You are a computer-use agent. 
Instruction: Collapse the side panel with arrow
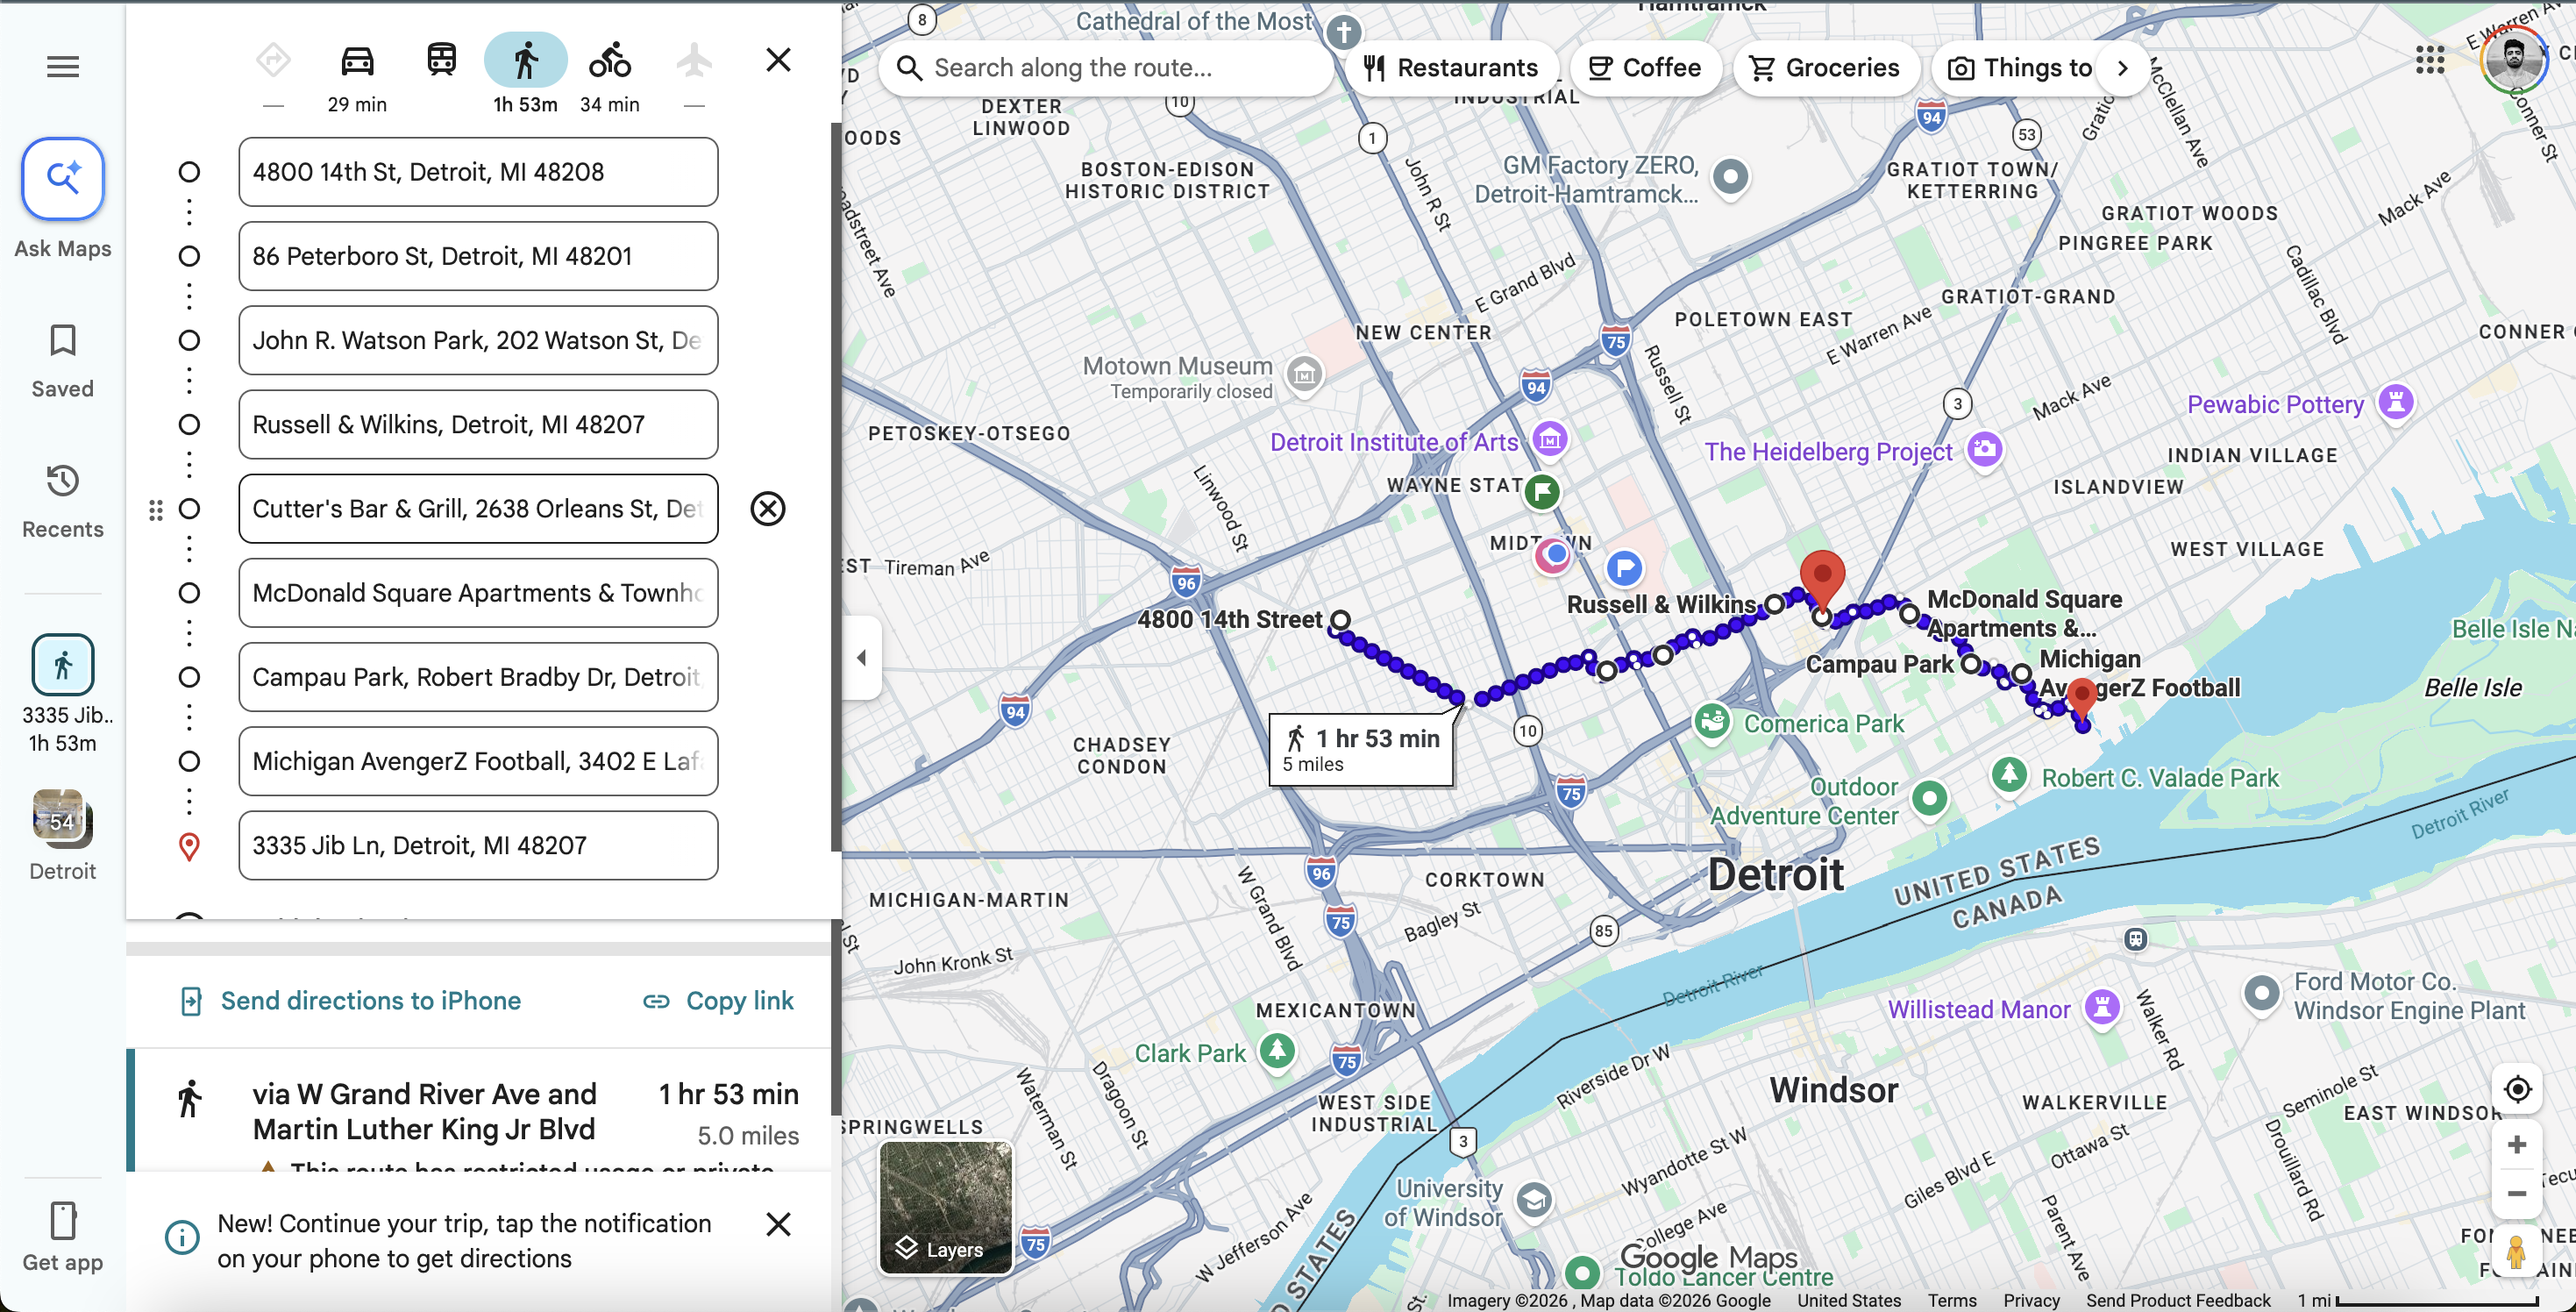[x=861, y=657]
